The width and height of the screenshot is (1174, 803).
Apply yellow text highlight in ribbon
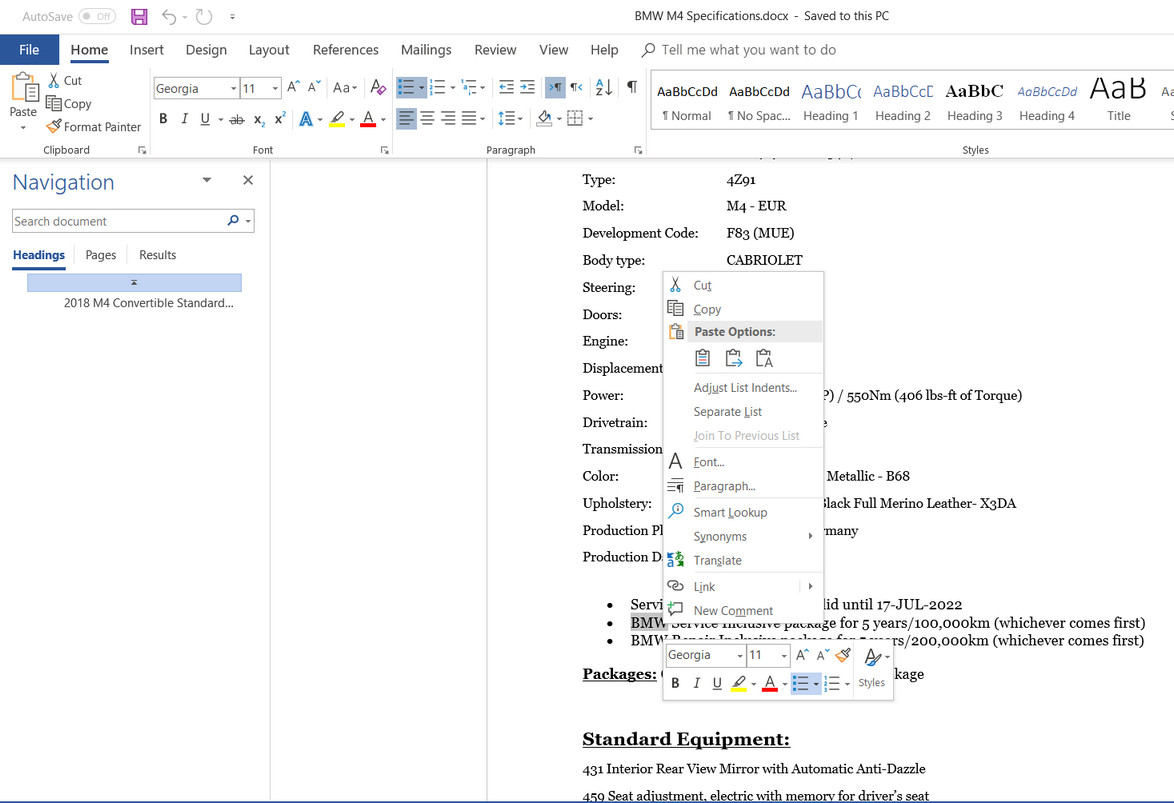337,118
